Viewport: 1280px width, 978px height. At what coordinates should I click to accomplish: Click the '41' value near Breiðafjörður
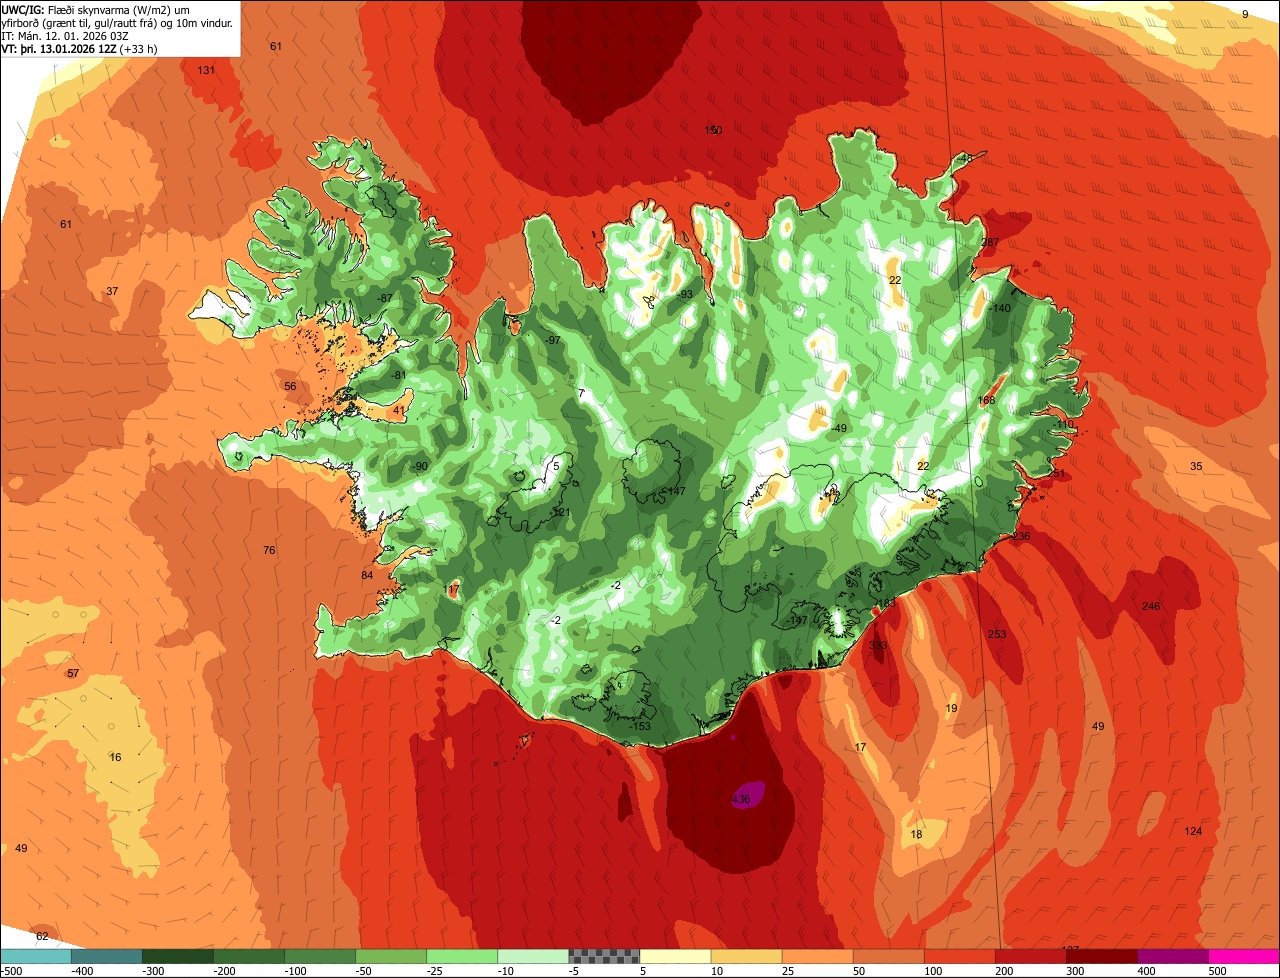tap(399, 410)
